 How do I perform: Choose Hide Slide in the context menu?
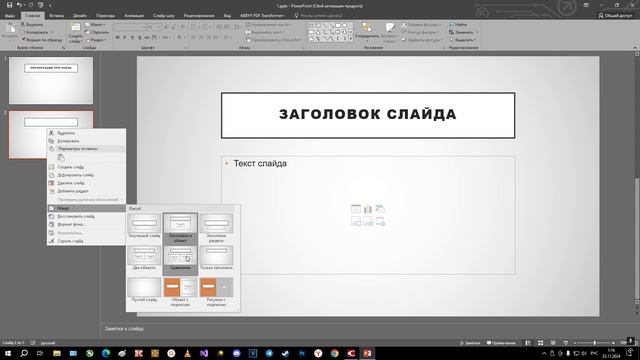87,241
